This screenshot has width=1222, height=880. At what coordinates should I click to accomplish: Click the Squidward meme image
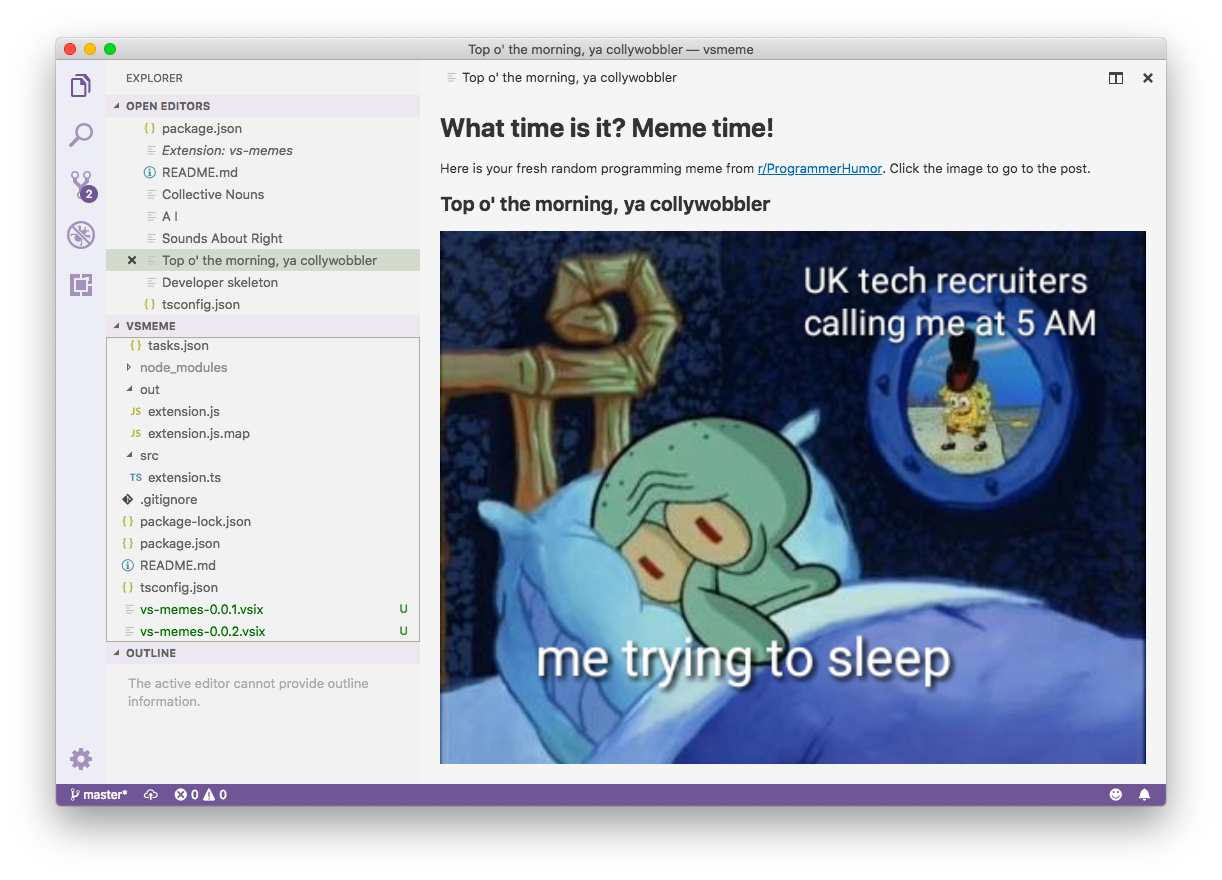(x=793, y=497)
